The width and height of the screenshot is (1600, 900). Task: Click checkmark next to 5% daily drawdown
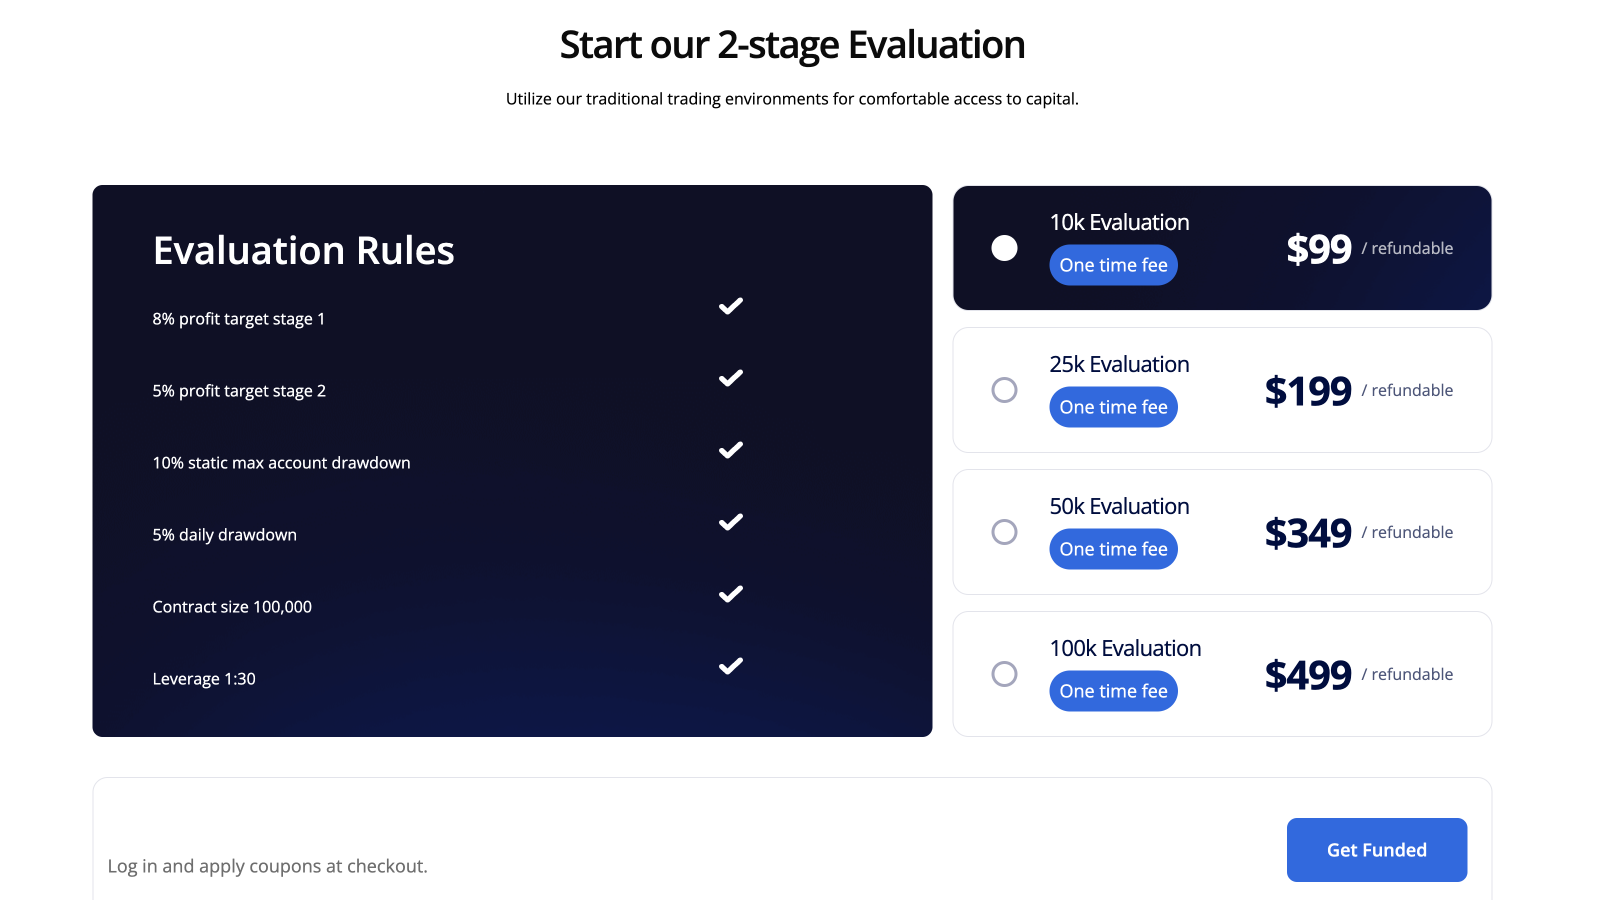[731, 522]
